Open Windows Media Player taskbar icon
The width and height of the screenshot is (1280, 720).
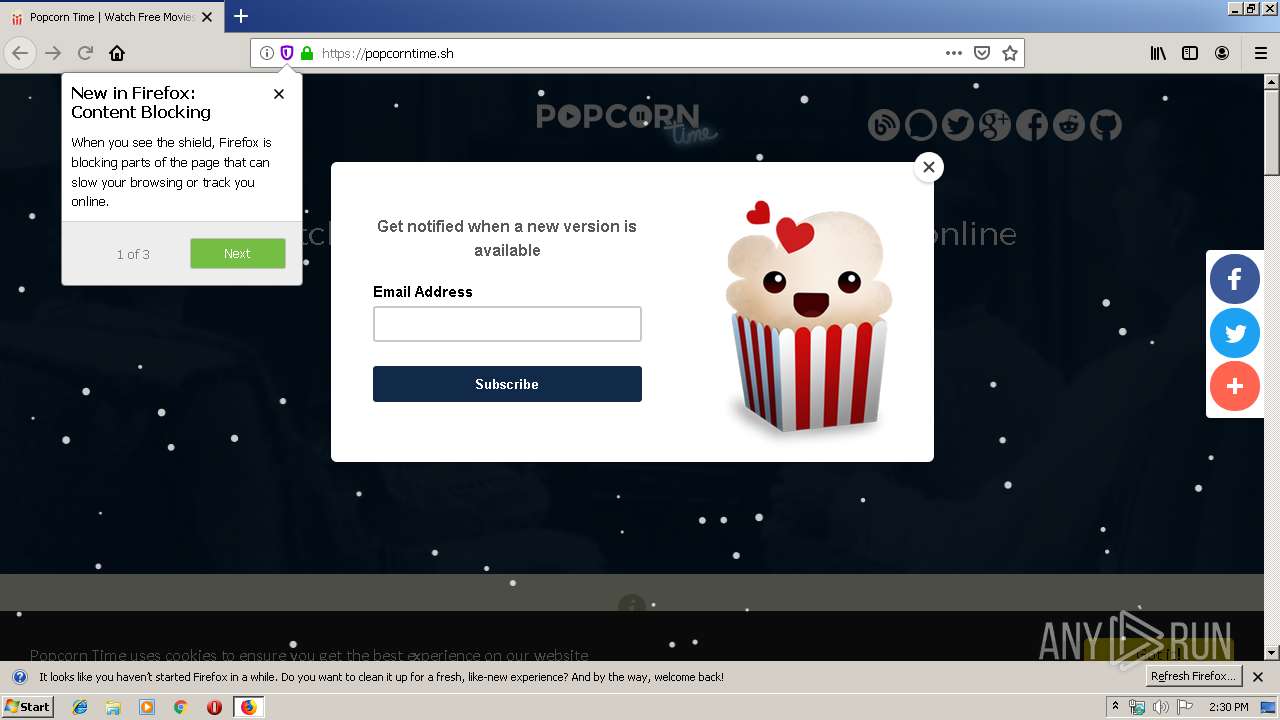[147, 707]
